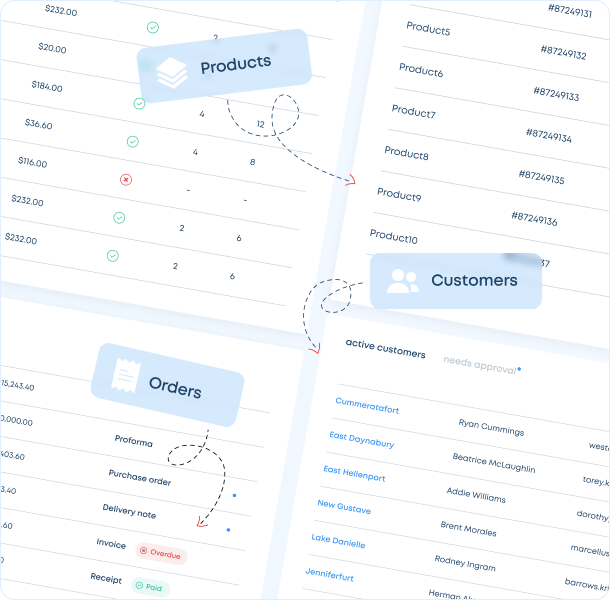Screen dimensions: 610x600
Task: Click the Overdue status badge on Invoice
Action: pyautogui.click(x=161, y=553)
